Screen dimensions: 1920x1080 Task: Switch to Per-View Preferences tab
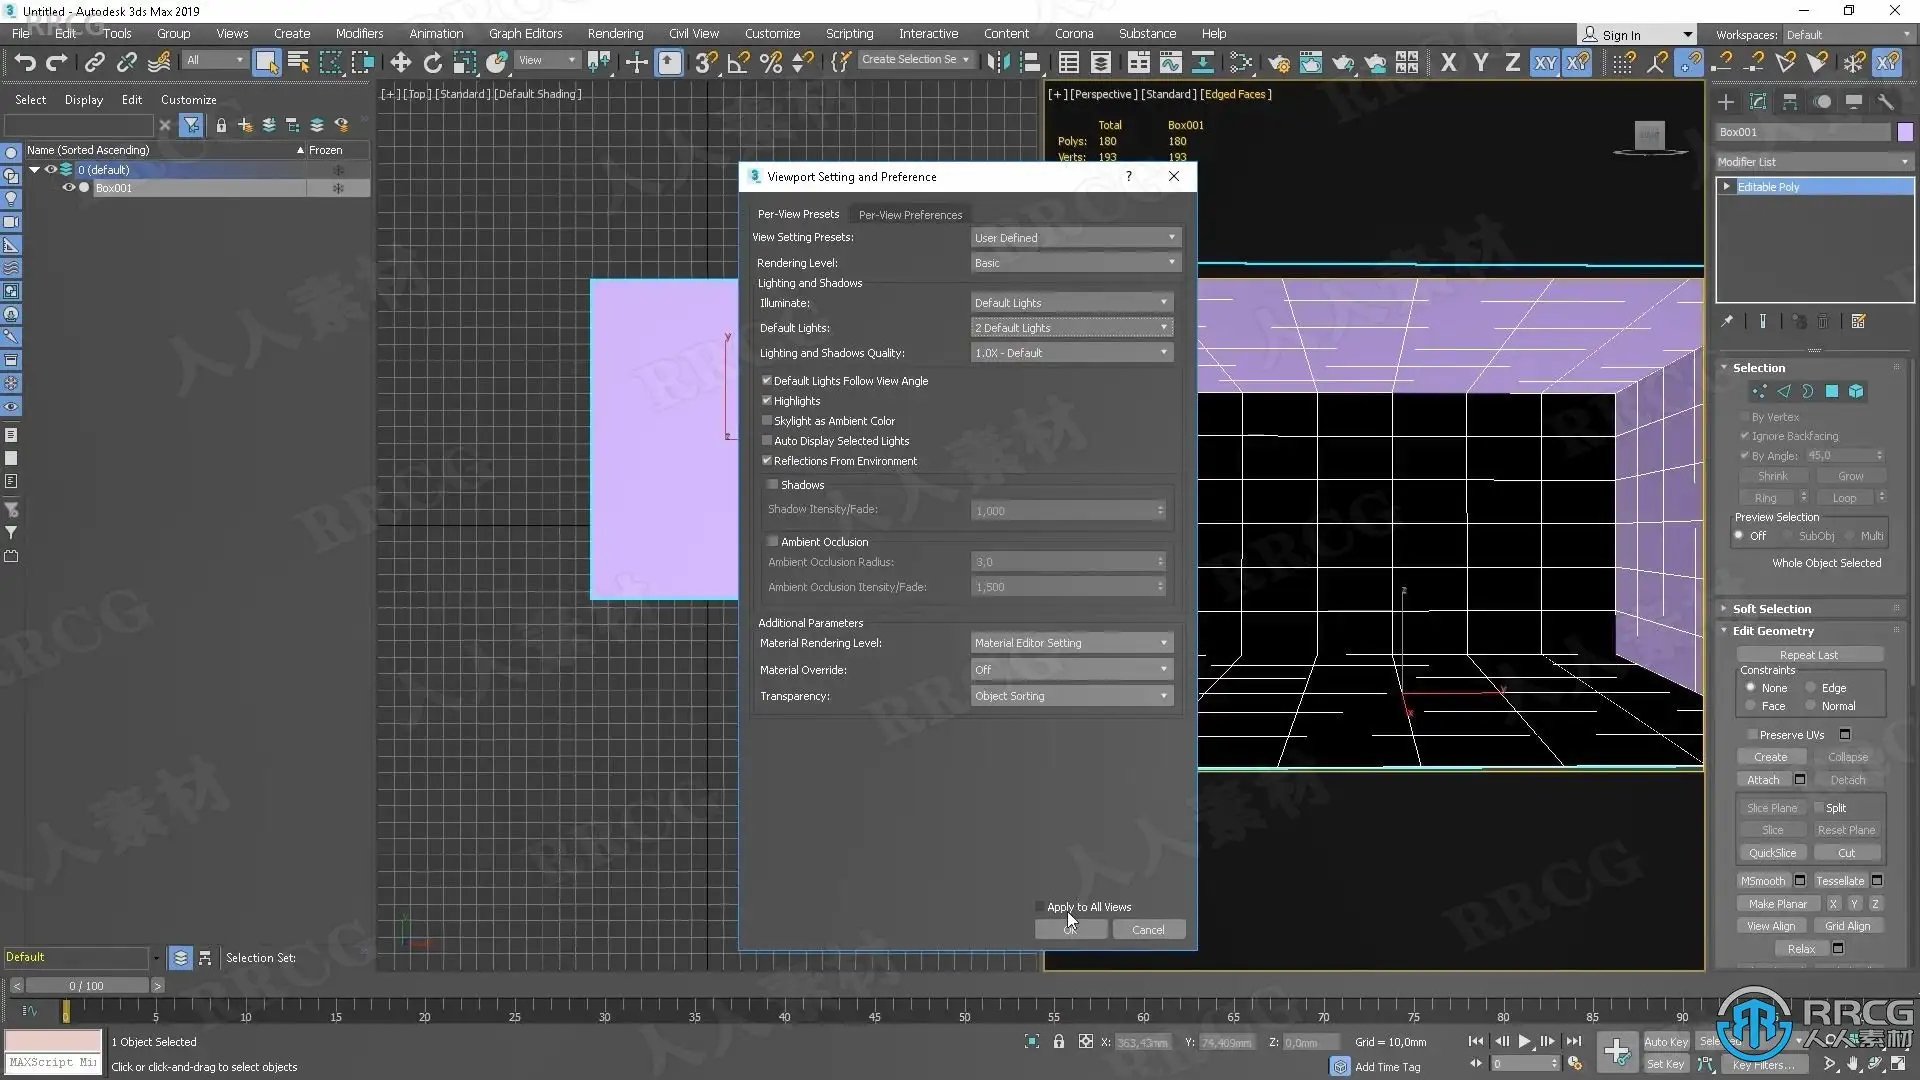[x=910, y=215]
